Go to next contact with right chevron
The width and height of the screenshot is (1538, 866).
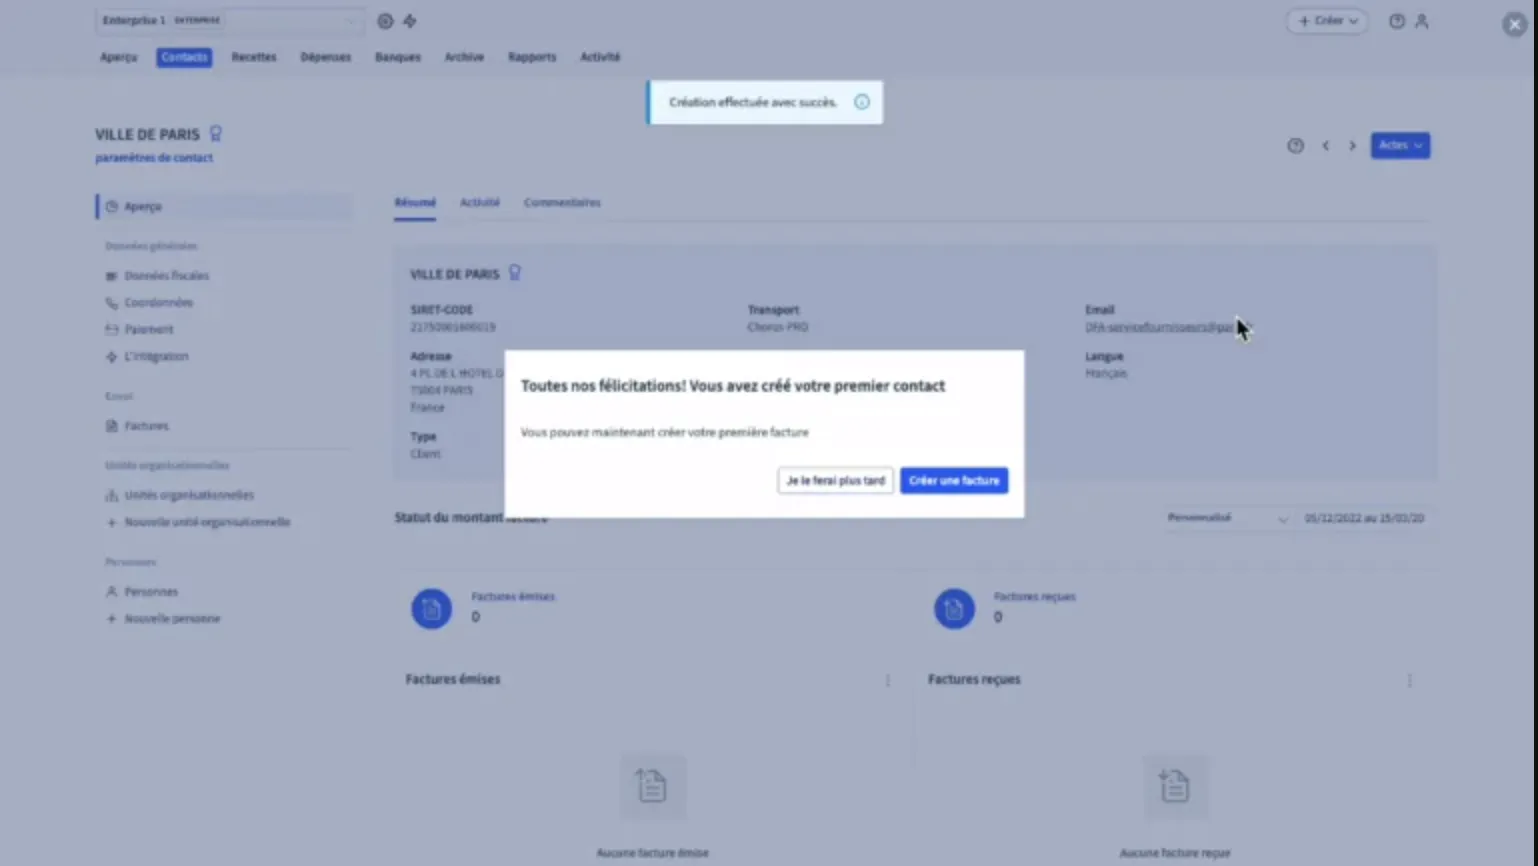[1352, 146]
